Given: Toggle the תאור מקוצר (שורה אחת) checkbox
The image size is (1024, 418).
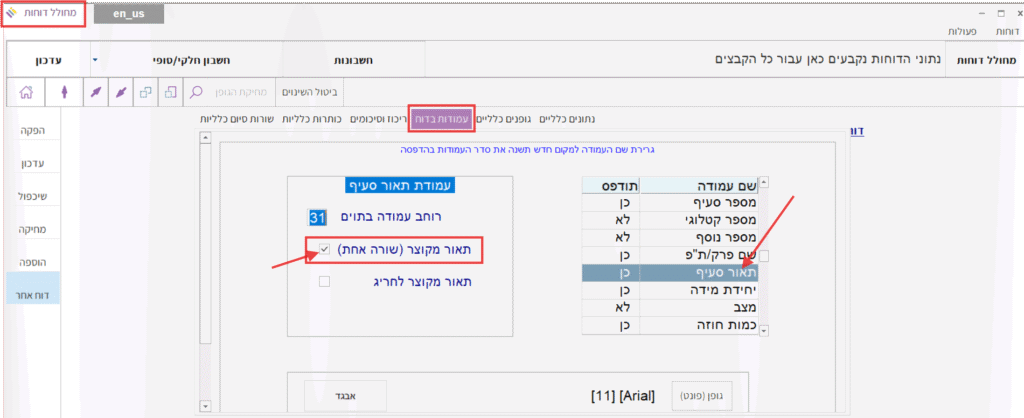Looking at the screenshot, I should tap(324, 249).
